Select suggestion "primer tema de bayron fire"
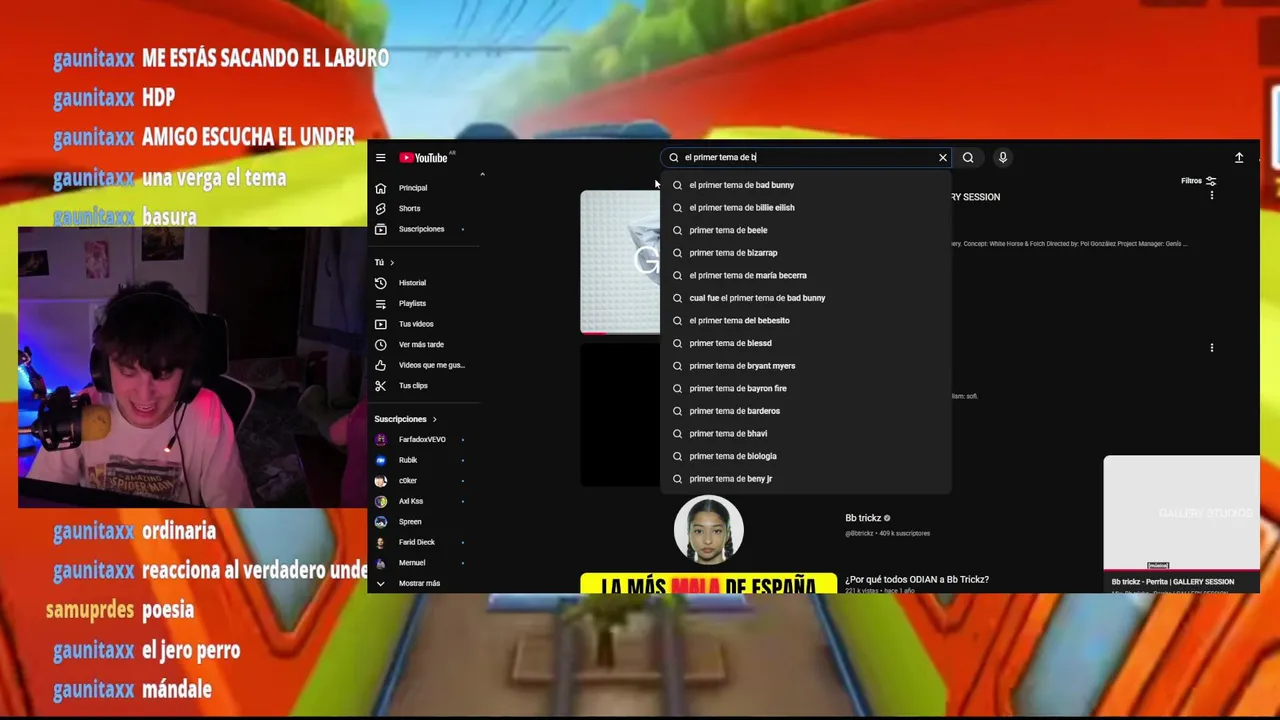The height and width of the screenshot is (720, 1280). 805,388
